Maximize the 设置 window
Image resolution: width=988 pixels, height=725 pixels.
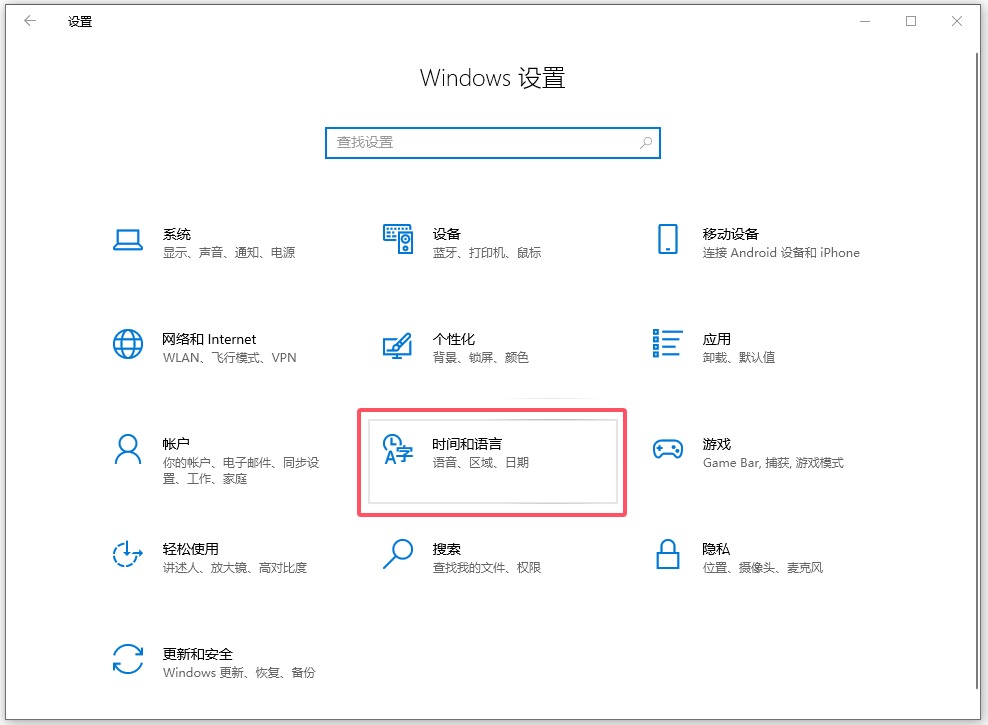911,21
